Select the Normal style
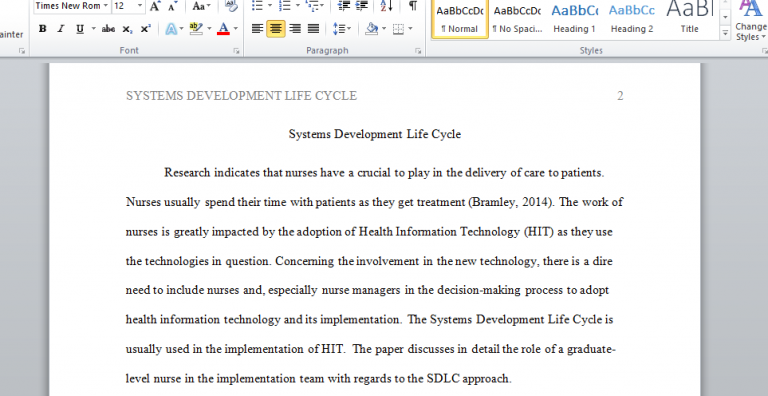This screenshot has width=768, height=396. pos(459,19)
